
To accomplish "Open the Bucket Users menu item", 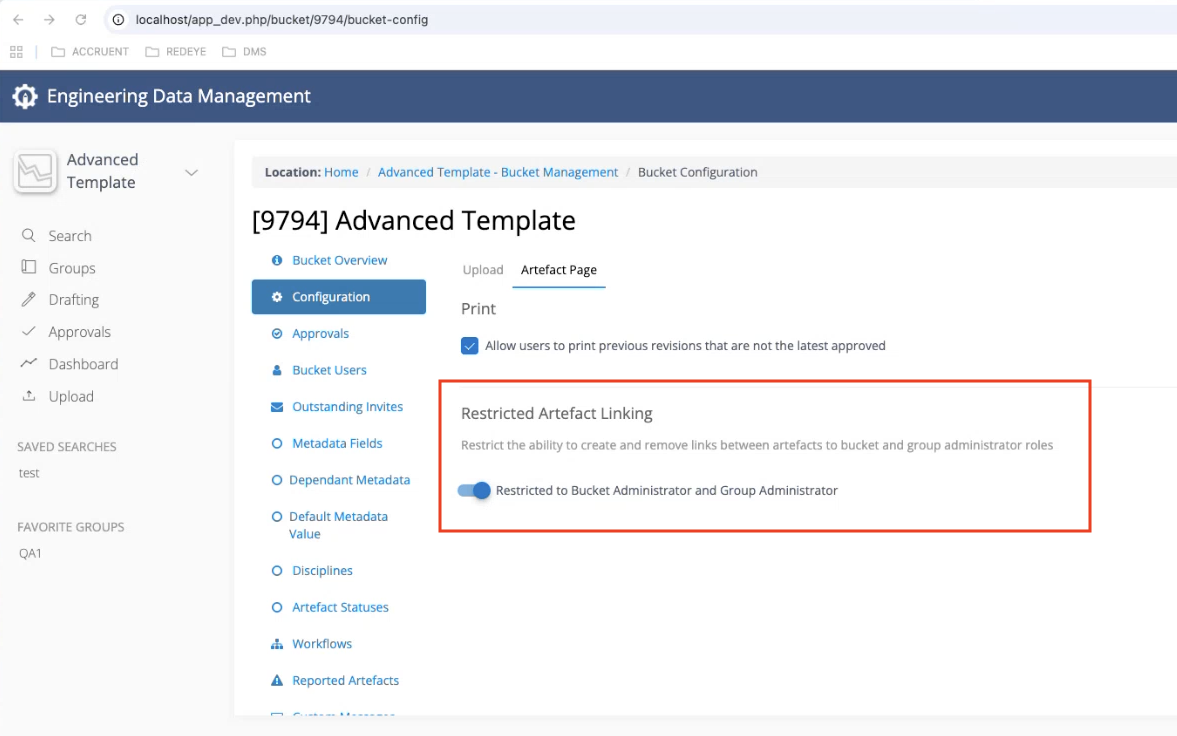I will (329, 370).
